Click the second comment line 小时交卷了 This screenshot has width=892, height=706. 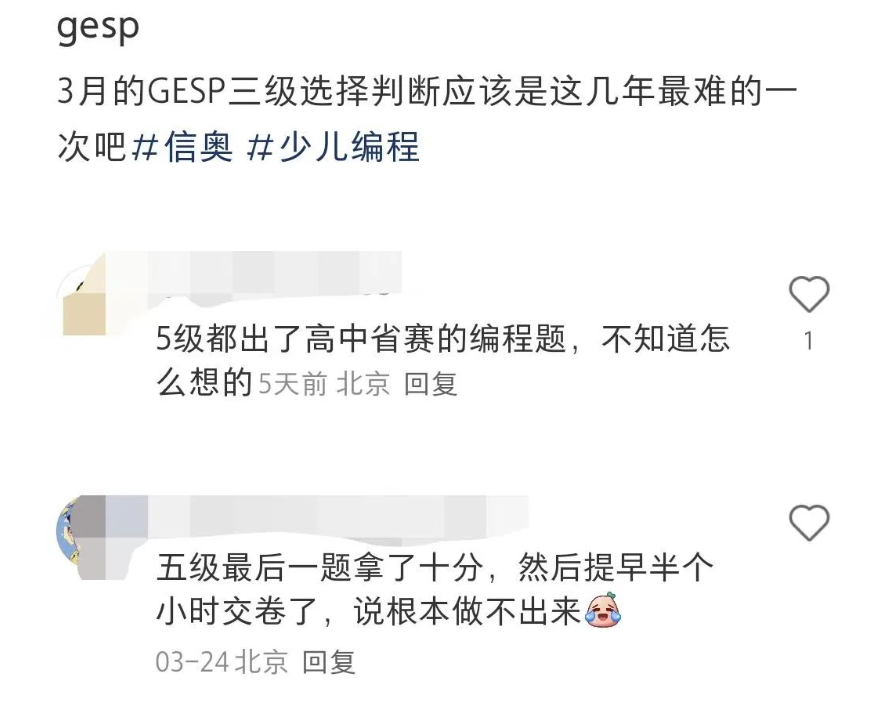click(369, 612)
